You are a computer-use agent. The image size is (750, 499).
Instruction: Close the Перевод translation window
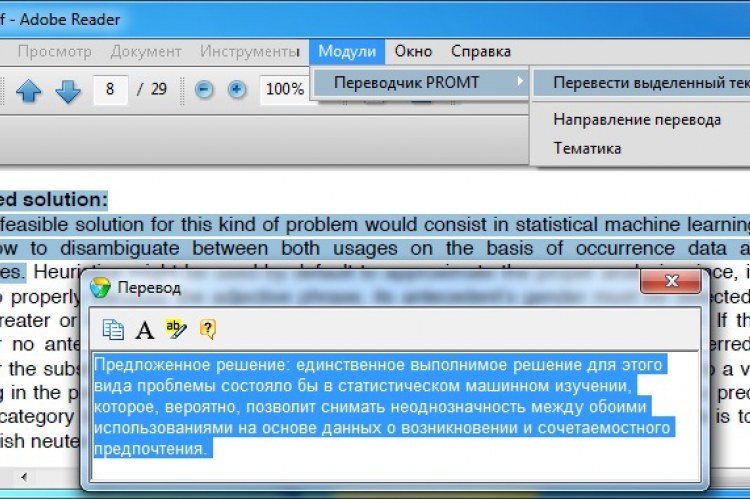[671, 281]
